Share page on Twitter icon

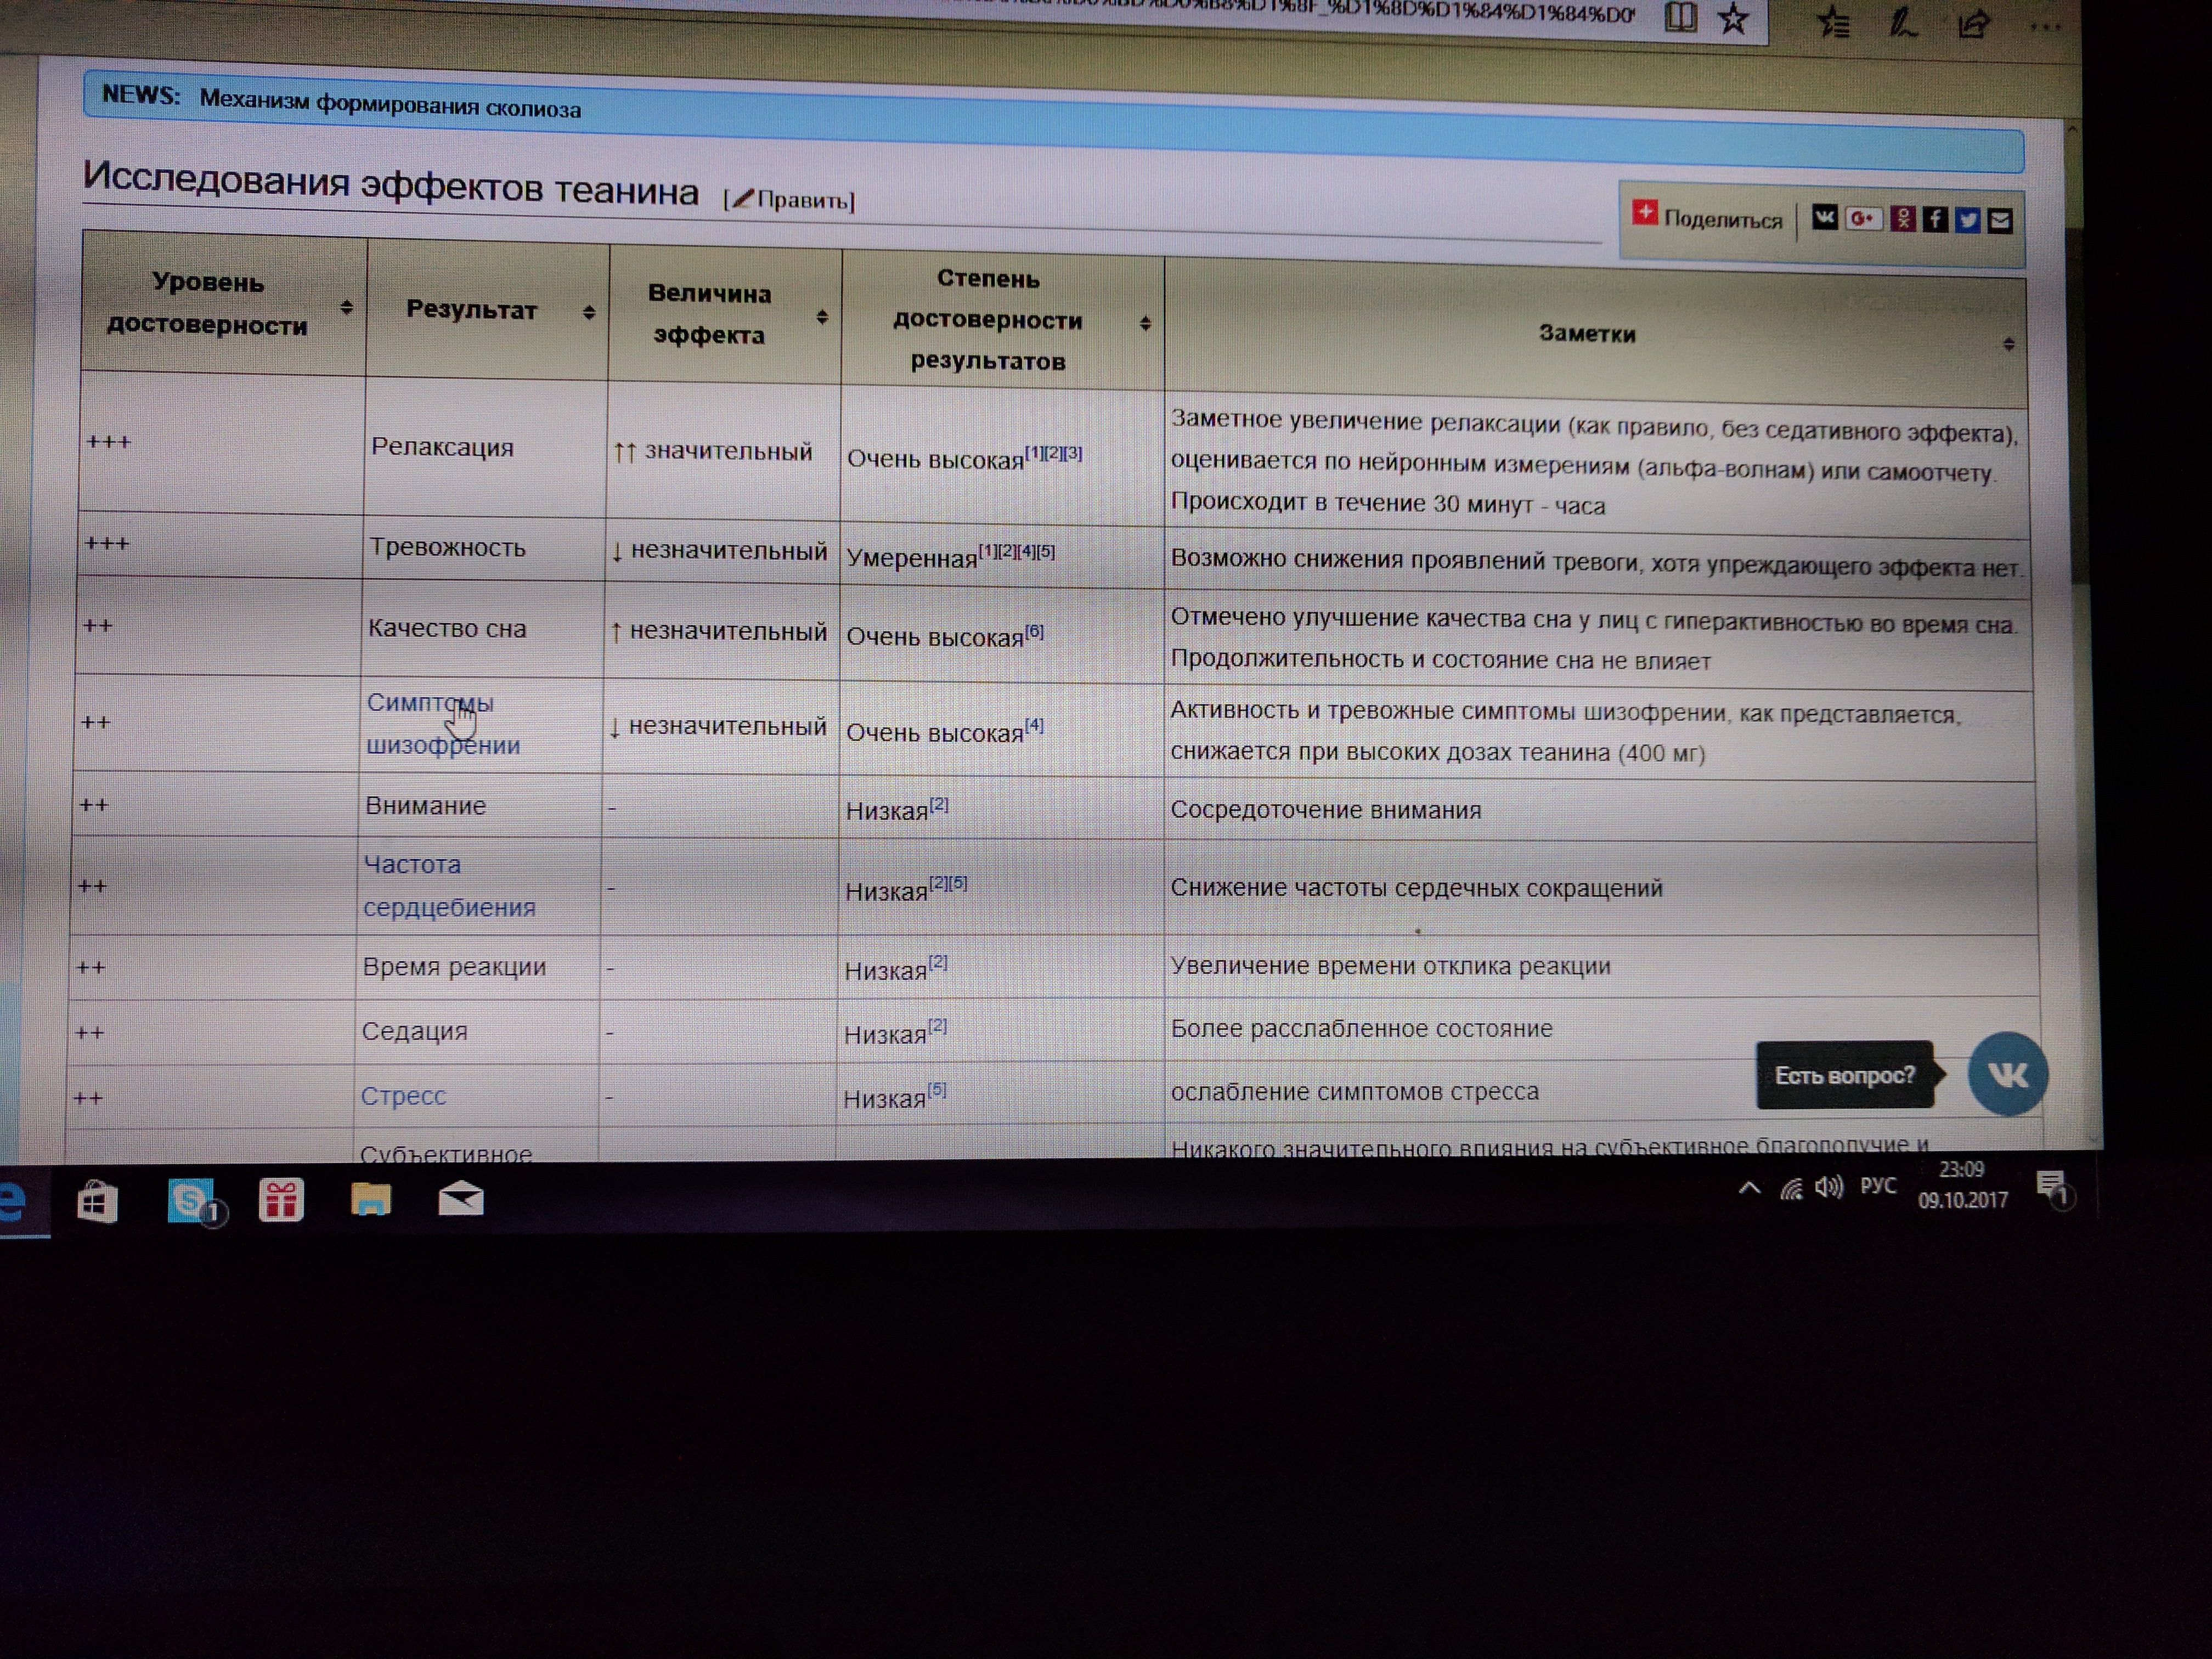[x=1967, y=220]
